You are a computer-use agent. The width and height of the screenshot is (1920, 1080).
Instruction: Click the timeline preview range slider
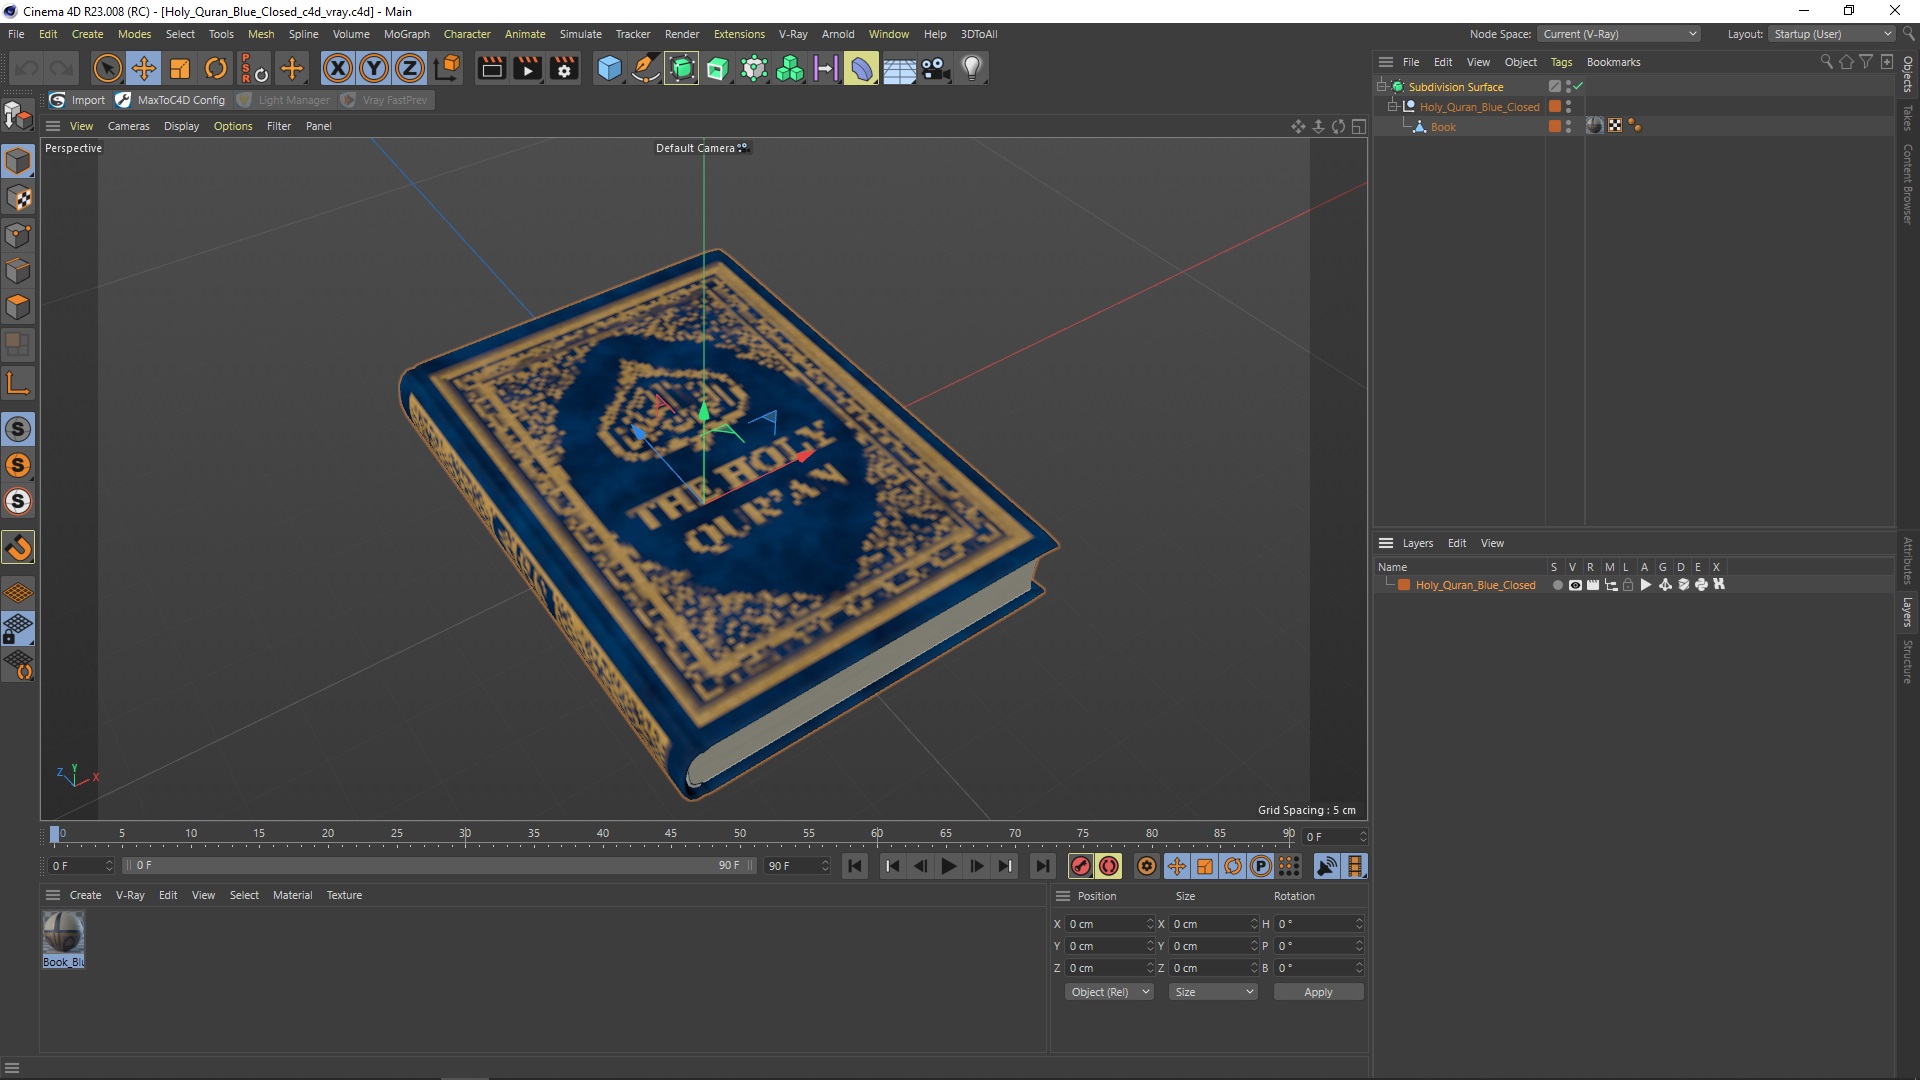coord(440,865)
